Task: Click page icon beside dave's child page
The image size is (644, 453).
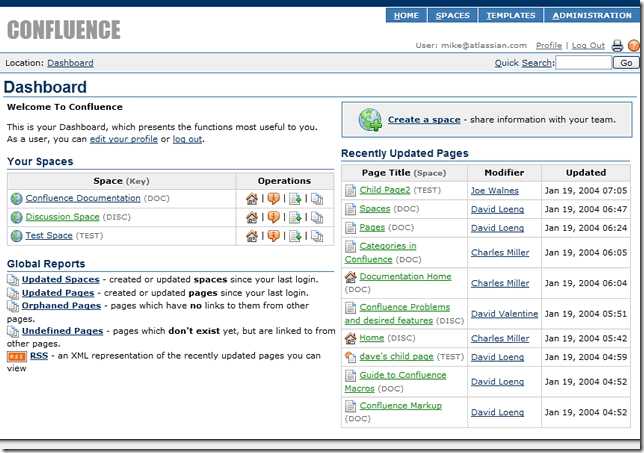Action: (x=350, y=357)
